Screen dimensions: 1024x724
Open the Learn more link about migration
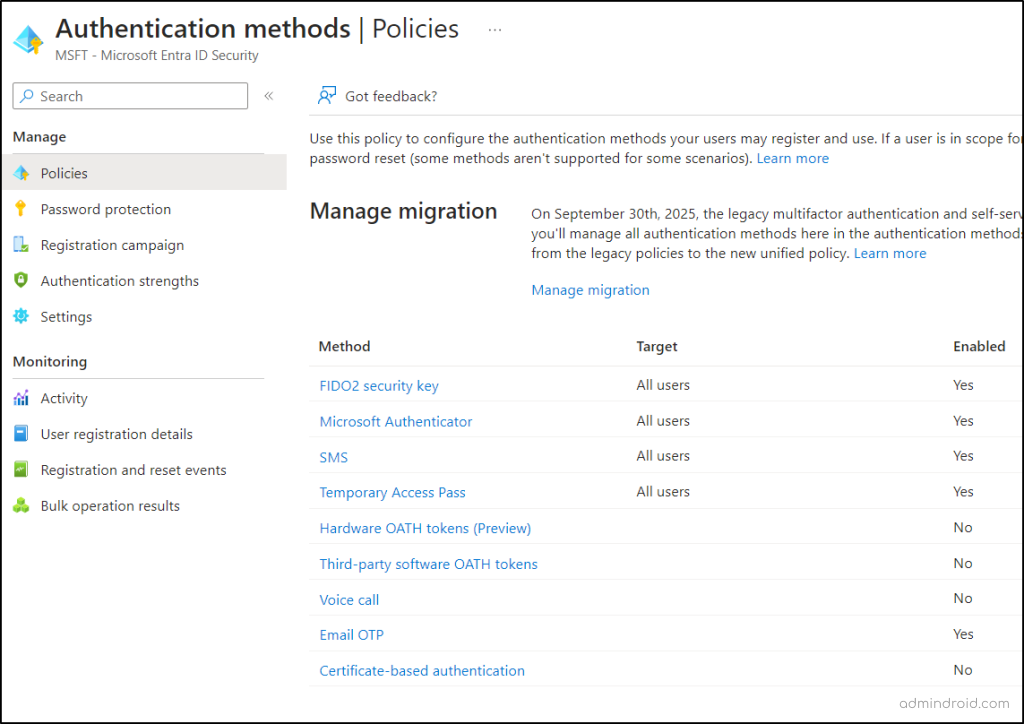tap(889, 253)
